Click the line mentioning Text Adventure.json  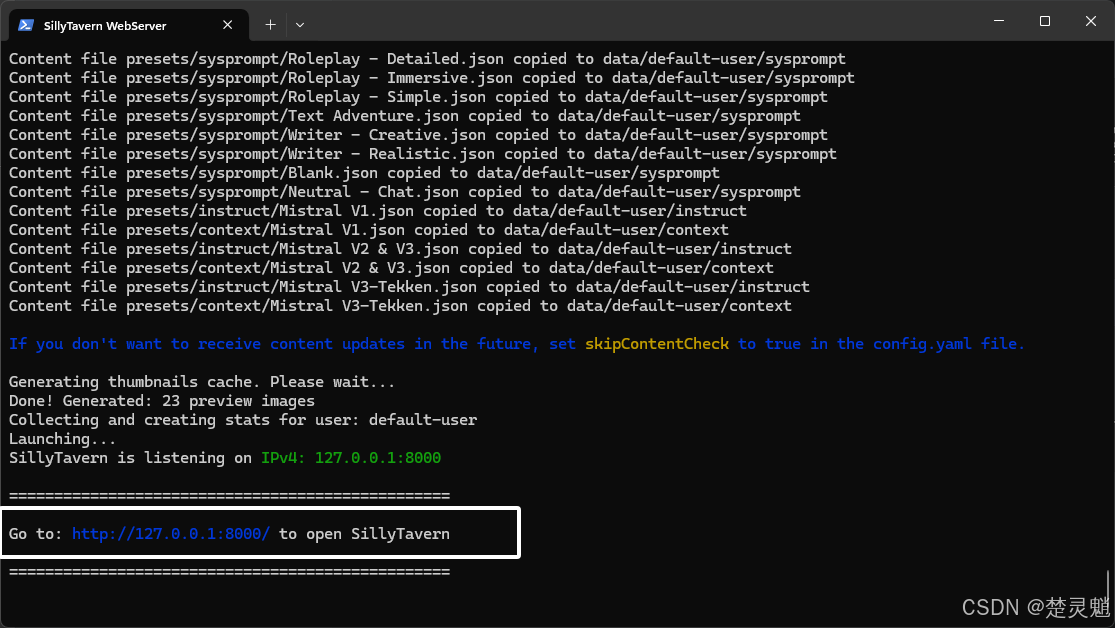(405, 116)
